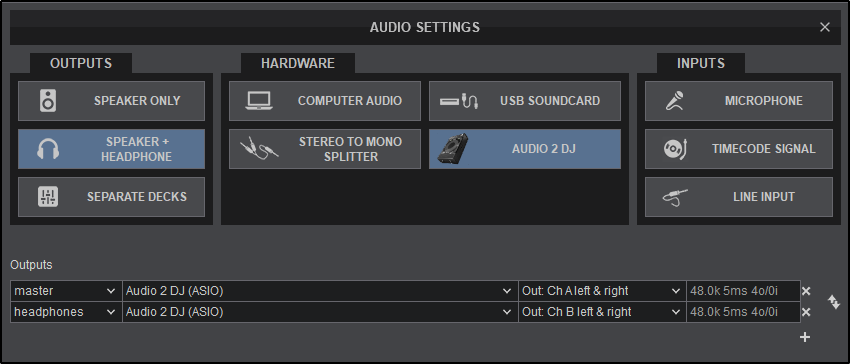Open the master output type dropdown

(x=66, y=291)
